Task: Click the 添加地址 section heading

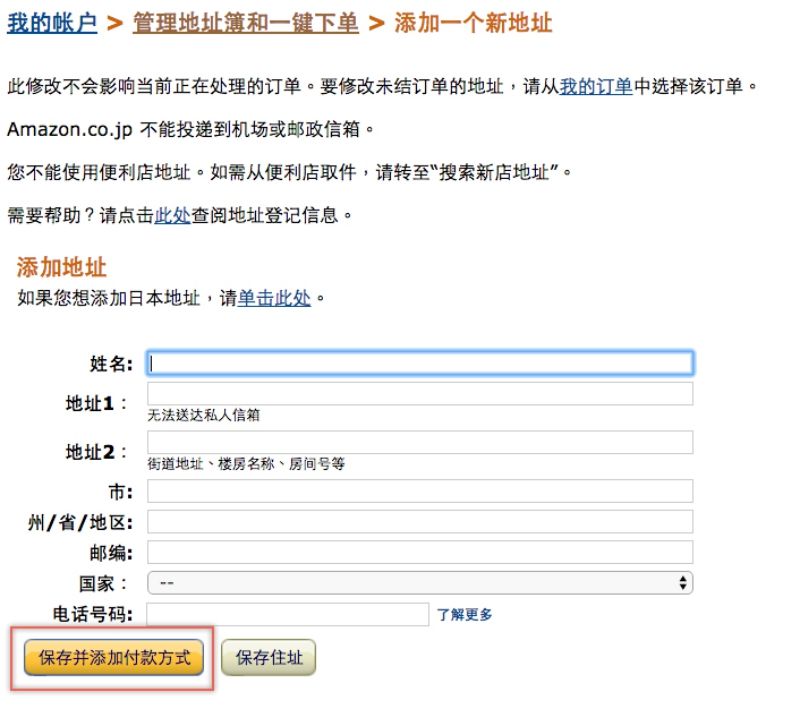Action: click(x=62, y=267)
